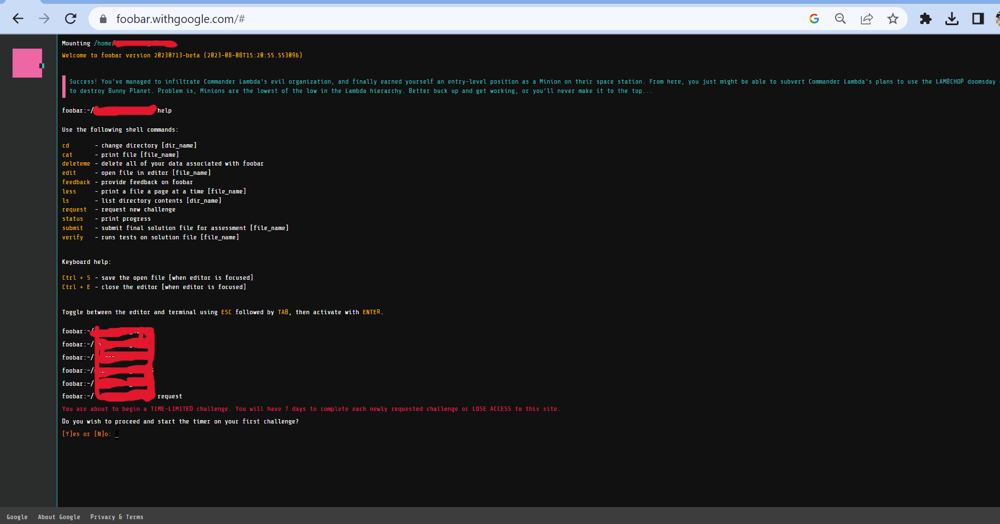This screenshot has height=524, width=1000.
Task: Click 'Use the following shell commands:' line
Action: pyautogui.click(x=120, y=129)
